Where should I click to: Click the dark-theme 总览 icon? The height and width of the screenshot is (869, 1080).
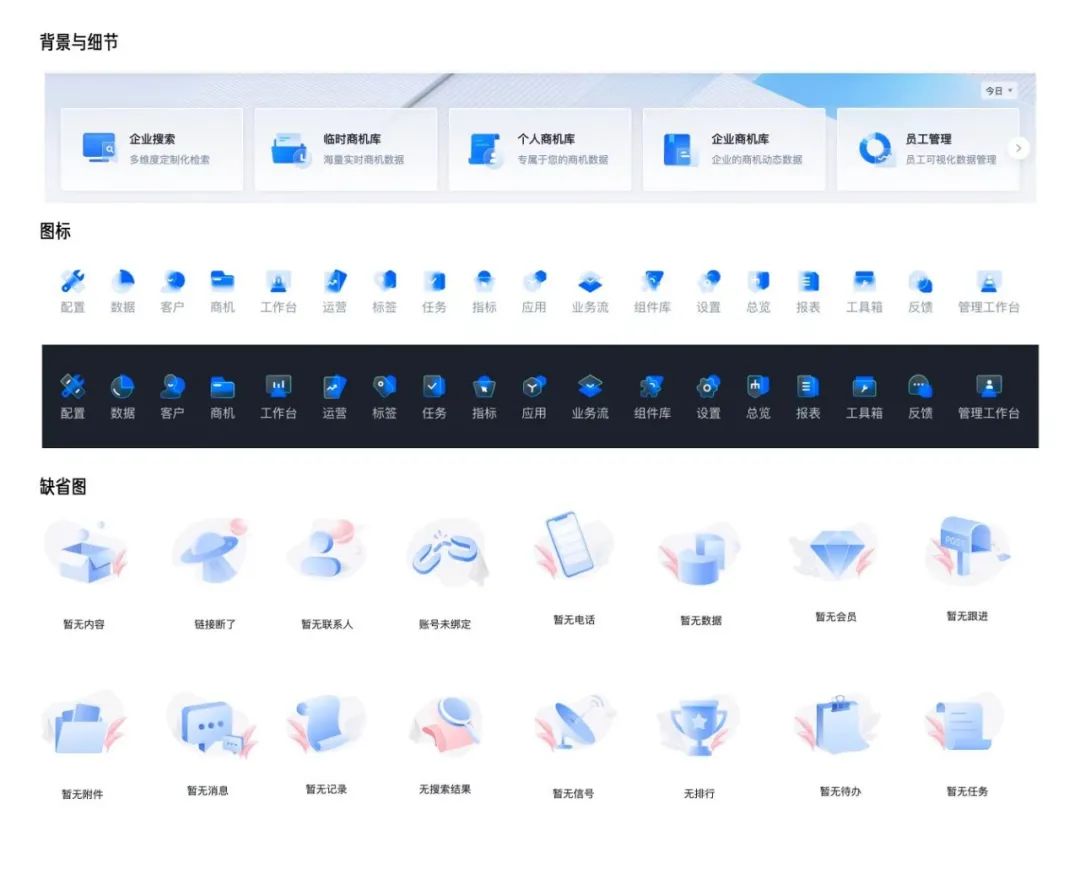click(758, 386)
